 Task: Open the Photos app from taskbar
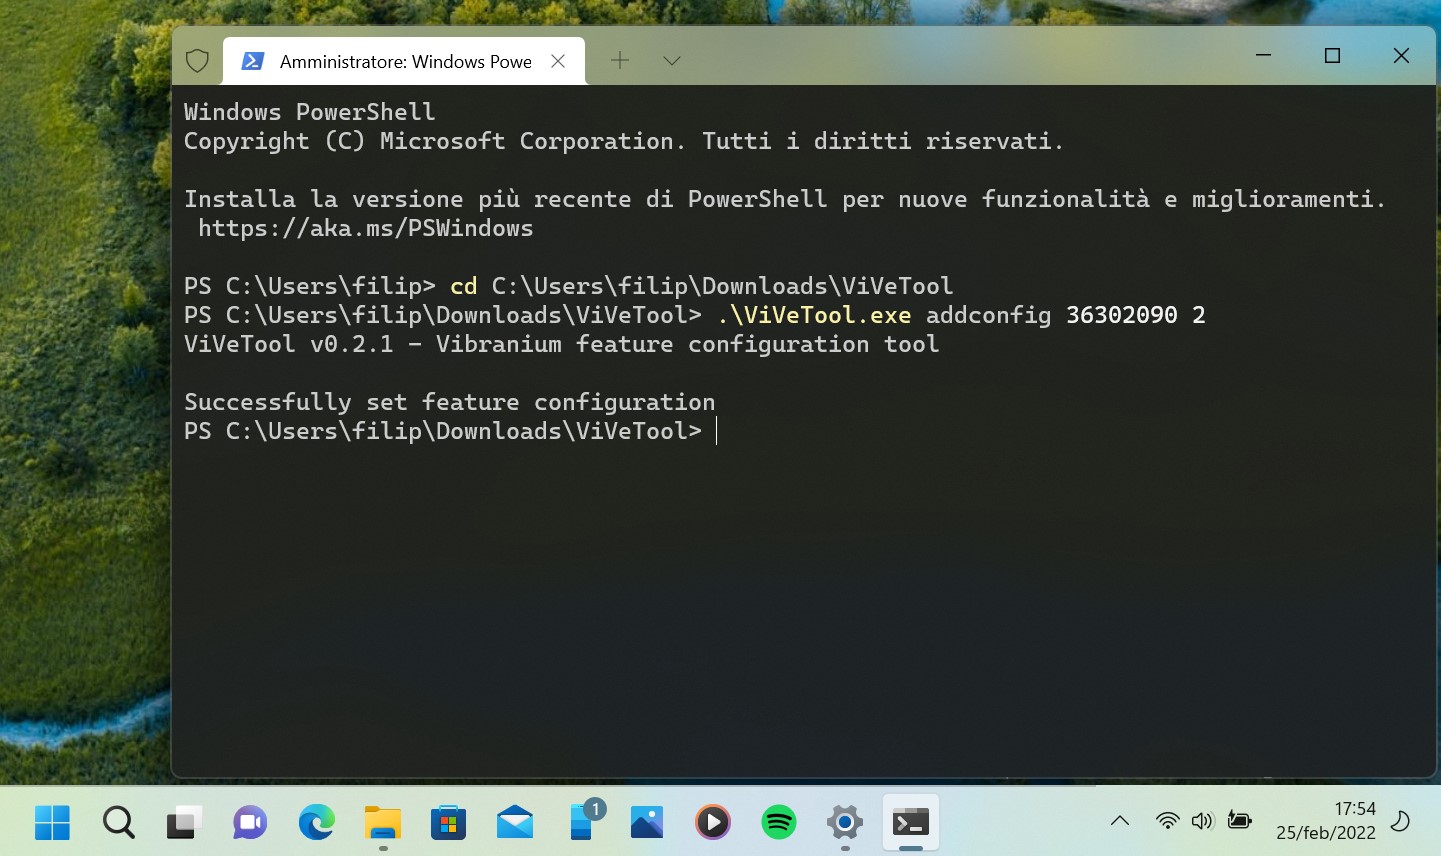coord(647,822)
